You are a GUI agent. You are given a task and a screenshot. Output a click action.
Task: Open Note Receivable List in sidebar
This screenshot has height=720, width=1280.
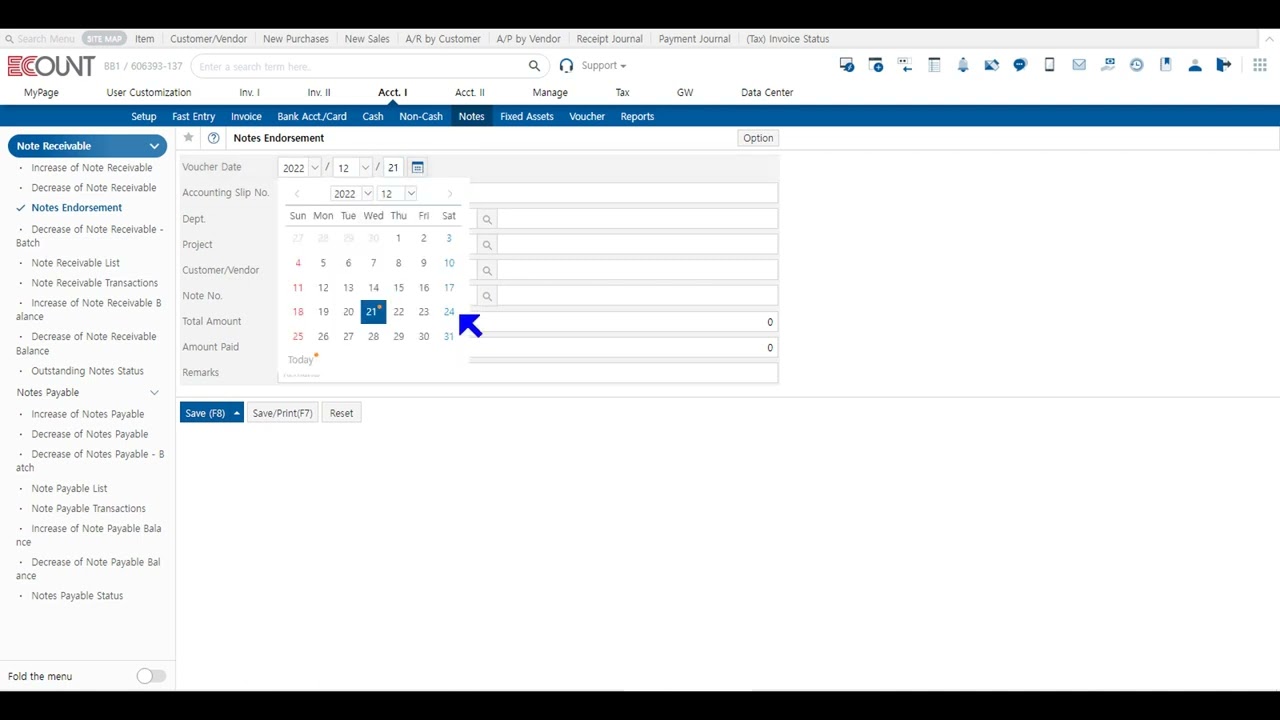tap(75, 263)
